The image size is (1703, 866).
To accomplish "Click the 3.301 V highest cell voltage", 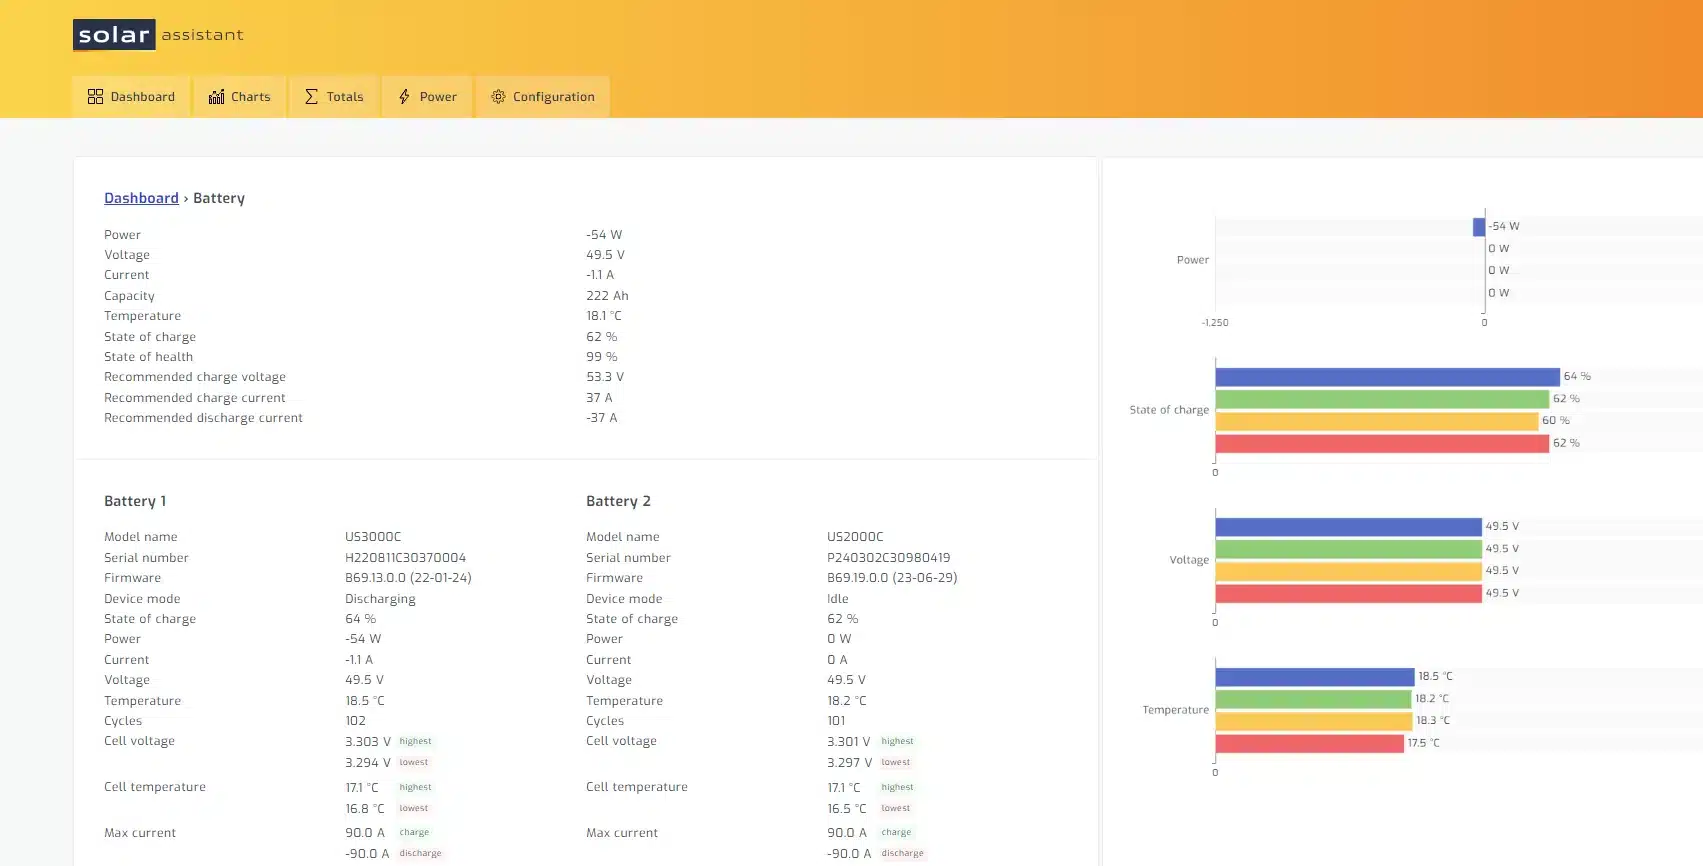I will (849, 742).
